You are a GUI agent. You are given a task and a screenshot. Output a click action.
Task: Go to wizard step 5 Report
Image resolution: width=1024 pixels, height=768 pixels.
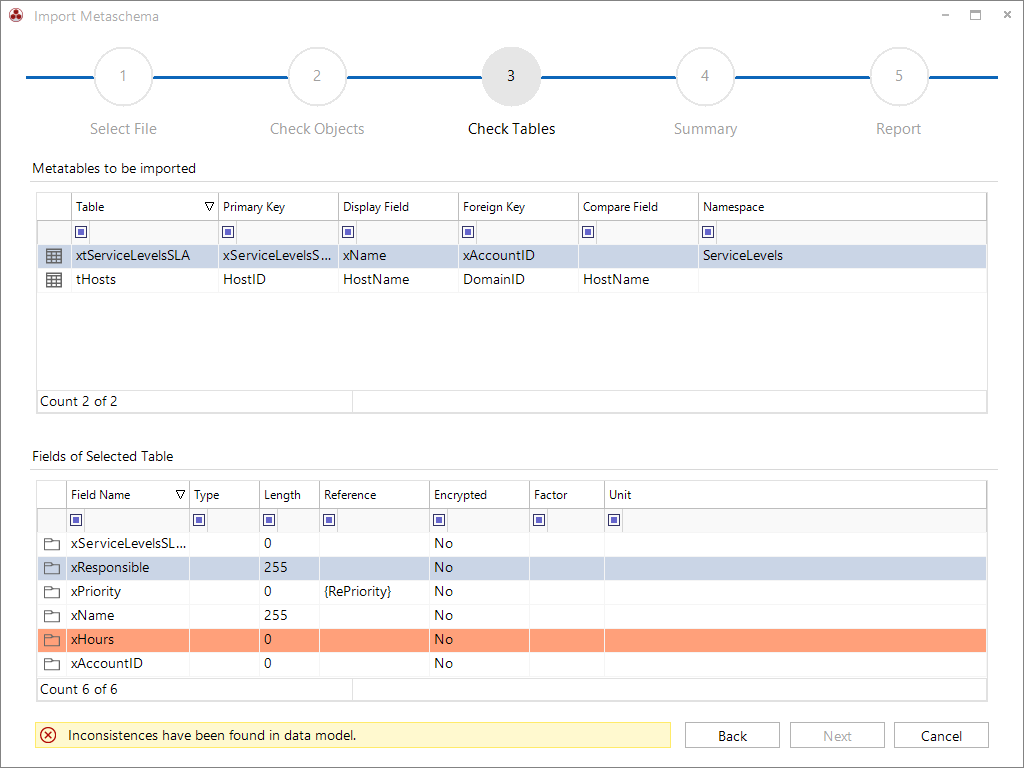(899, 76)
